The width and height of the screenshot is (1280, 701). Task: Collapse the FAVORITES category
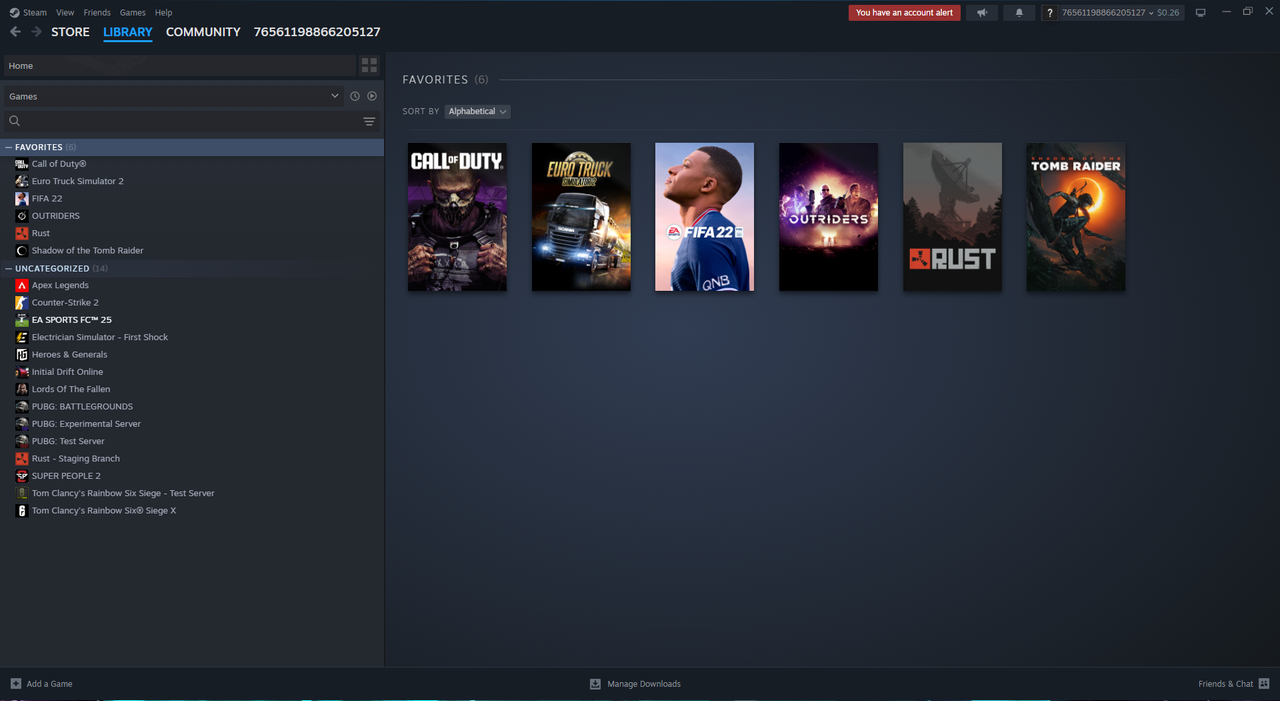click(9, 147)
